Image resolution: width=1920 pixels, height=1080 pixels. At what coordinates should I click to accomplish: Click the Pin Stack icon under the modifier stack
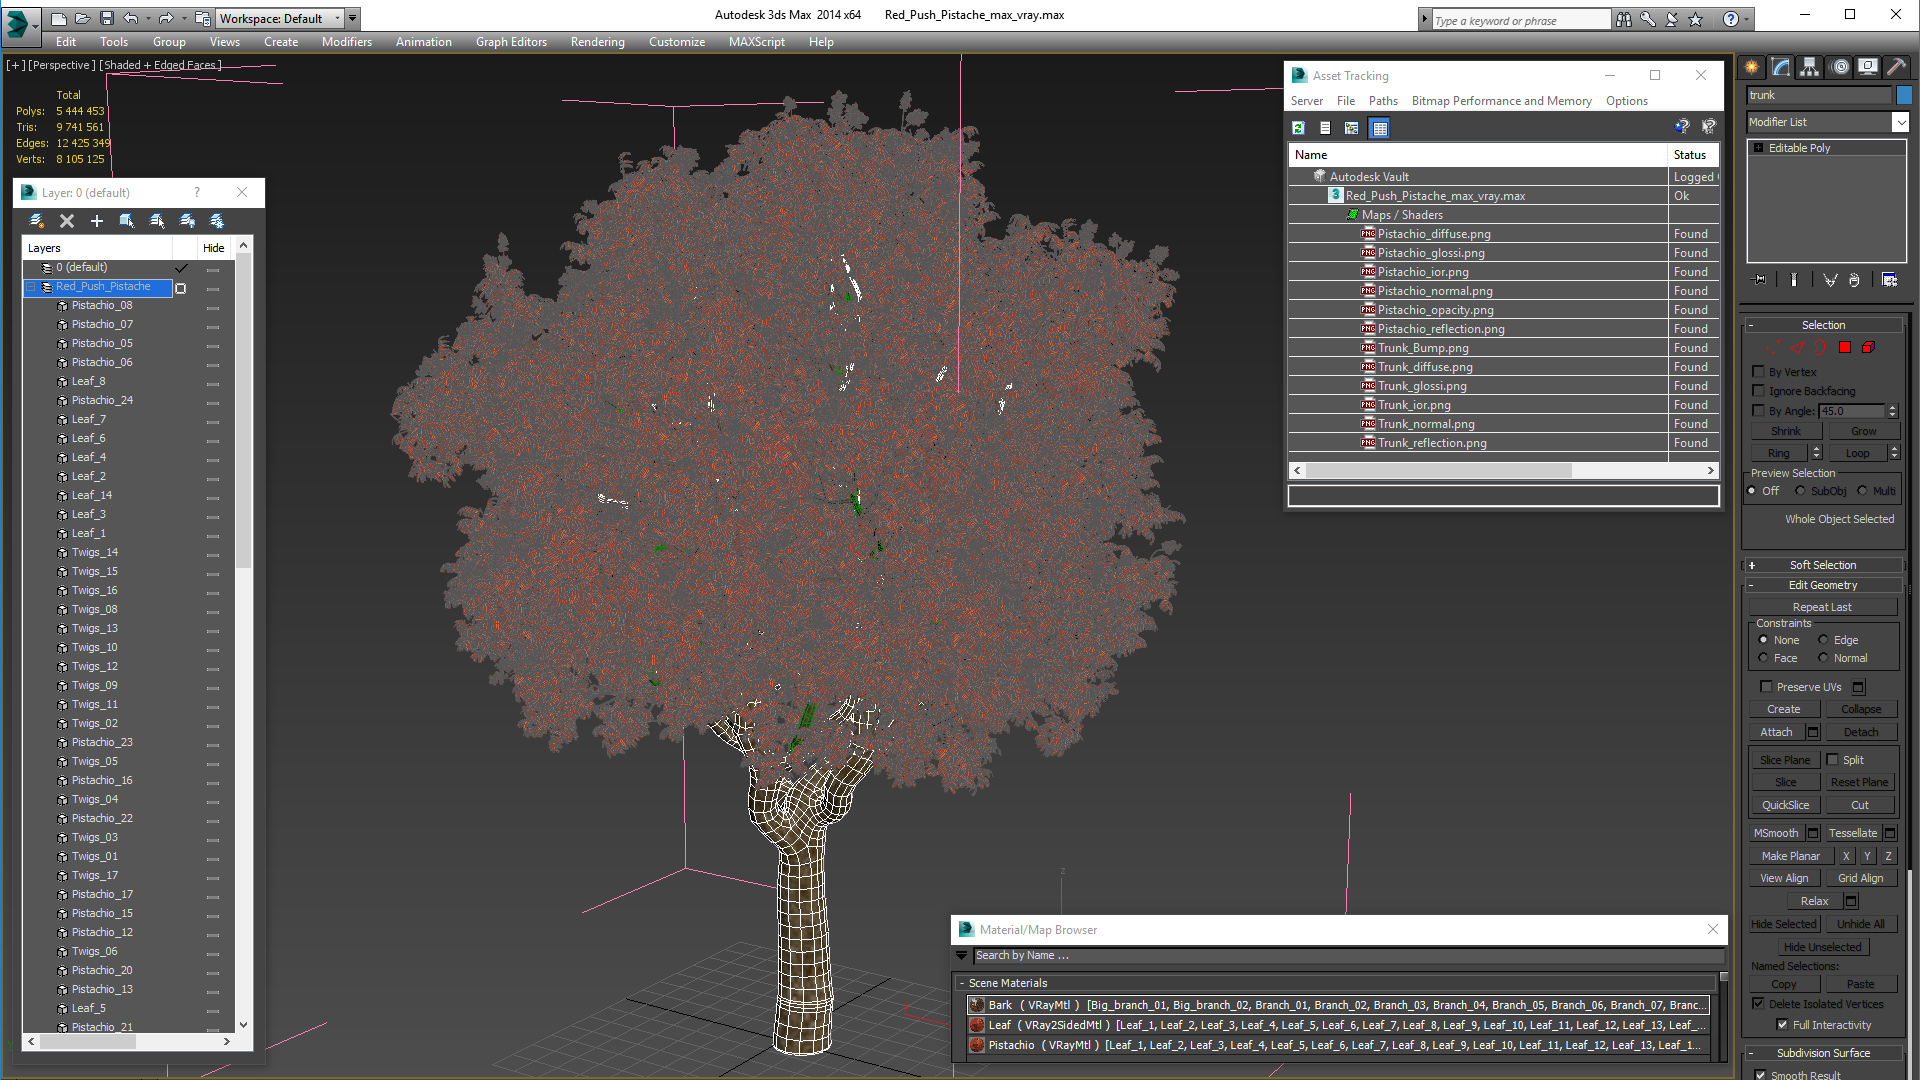(x=1761, y=280)
